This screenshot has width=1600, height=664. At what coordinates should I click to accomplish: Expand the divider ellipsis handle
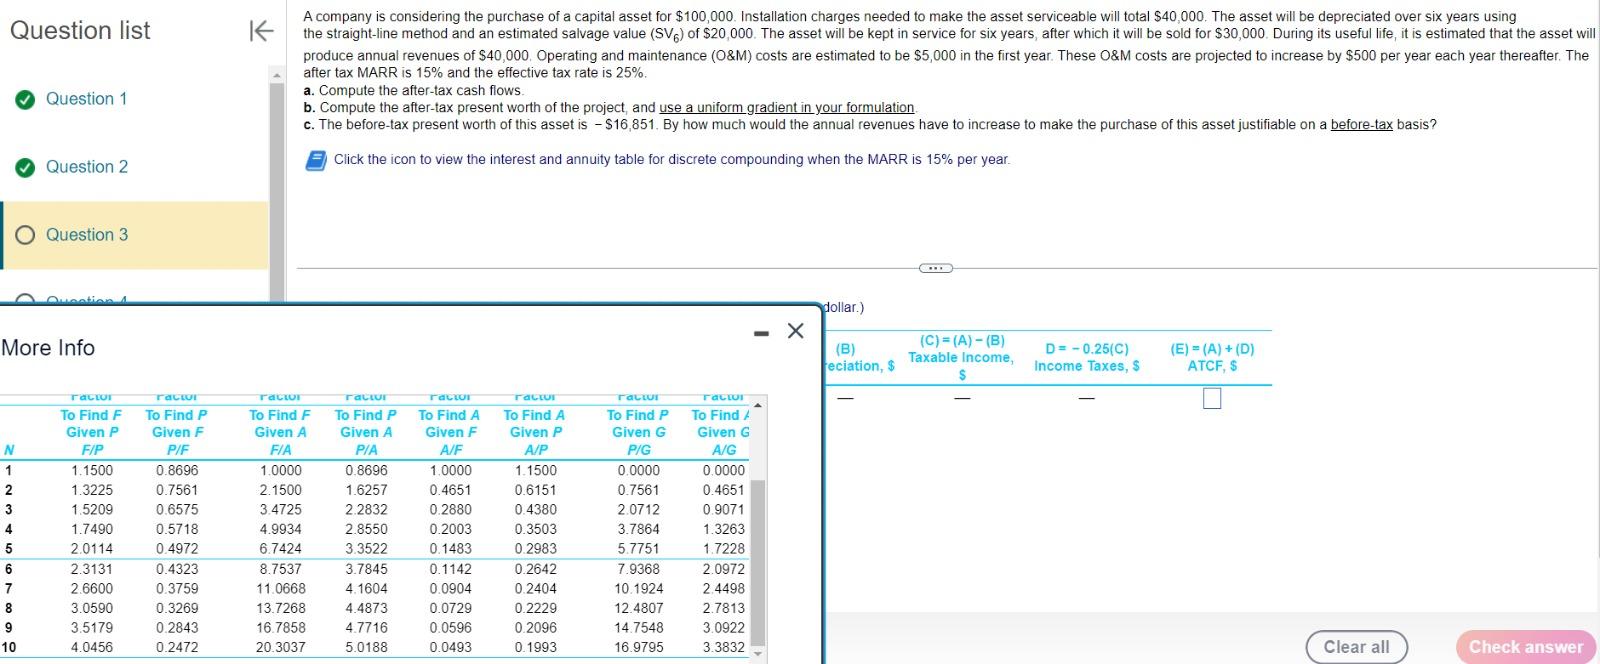(936, 268)
